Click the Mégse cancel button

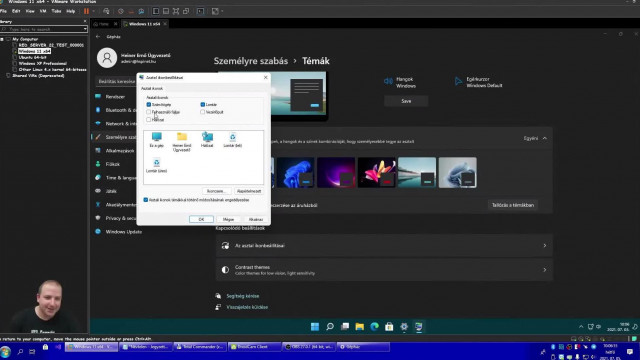click(x=228, y=219)
